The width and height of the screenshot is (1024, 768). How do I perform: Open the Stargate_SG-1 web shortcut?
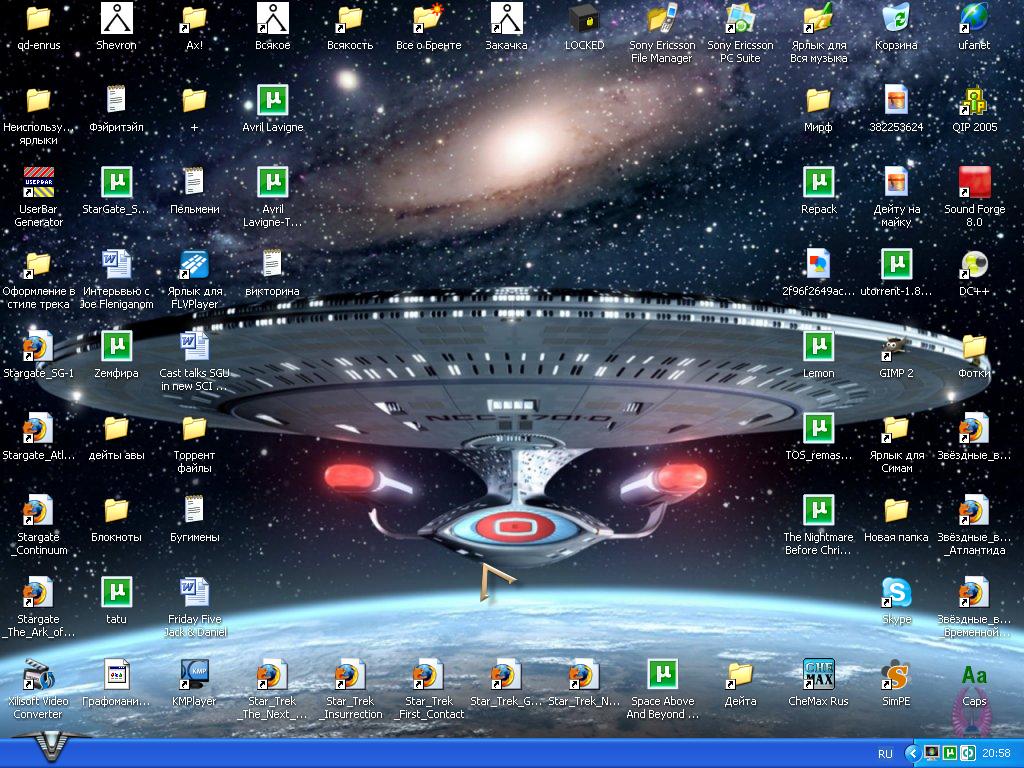pyautogui.click(x=38, y=347)
